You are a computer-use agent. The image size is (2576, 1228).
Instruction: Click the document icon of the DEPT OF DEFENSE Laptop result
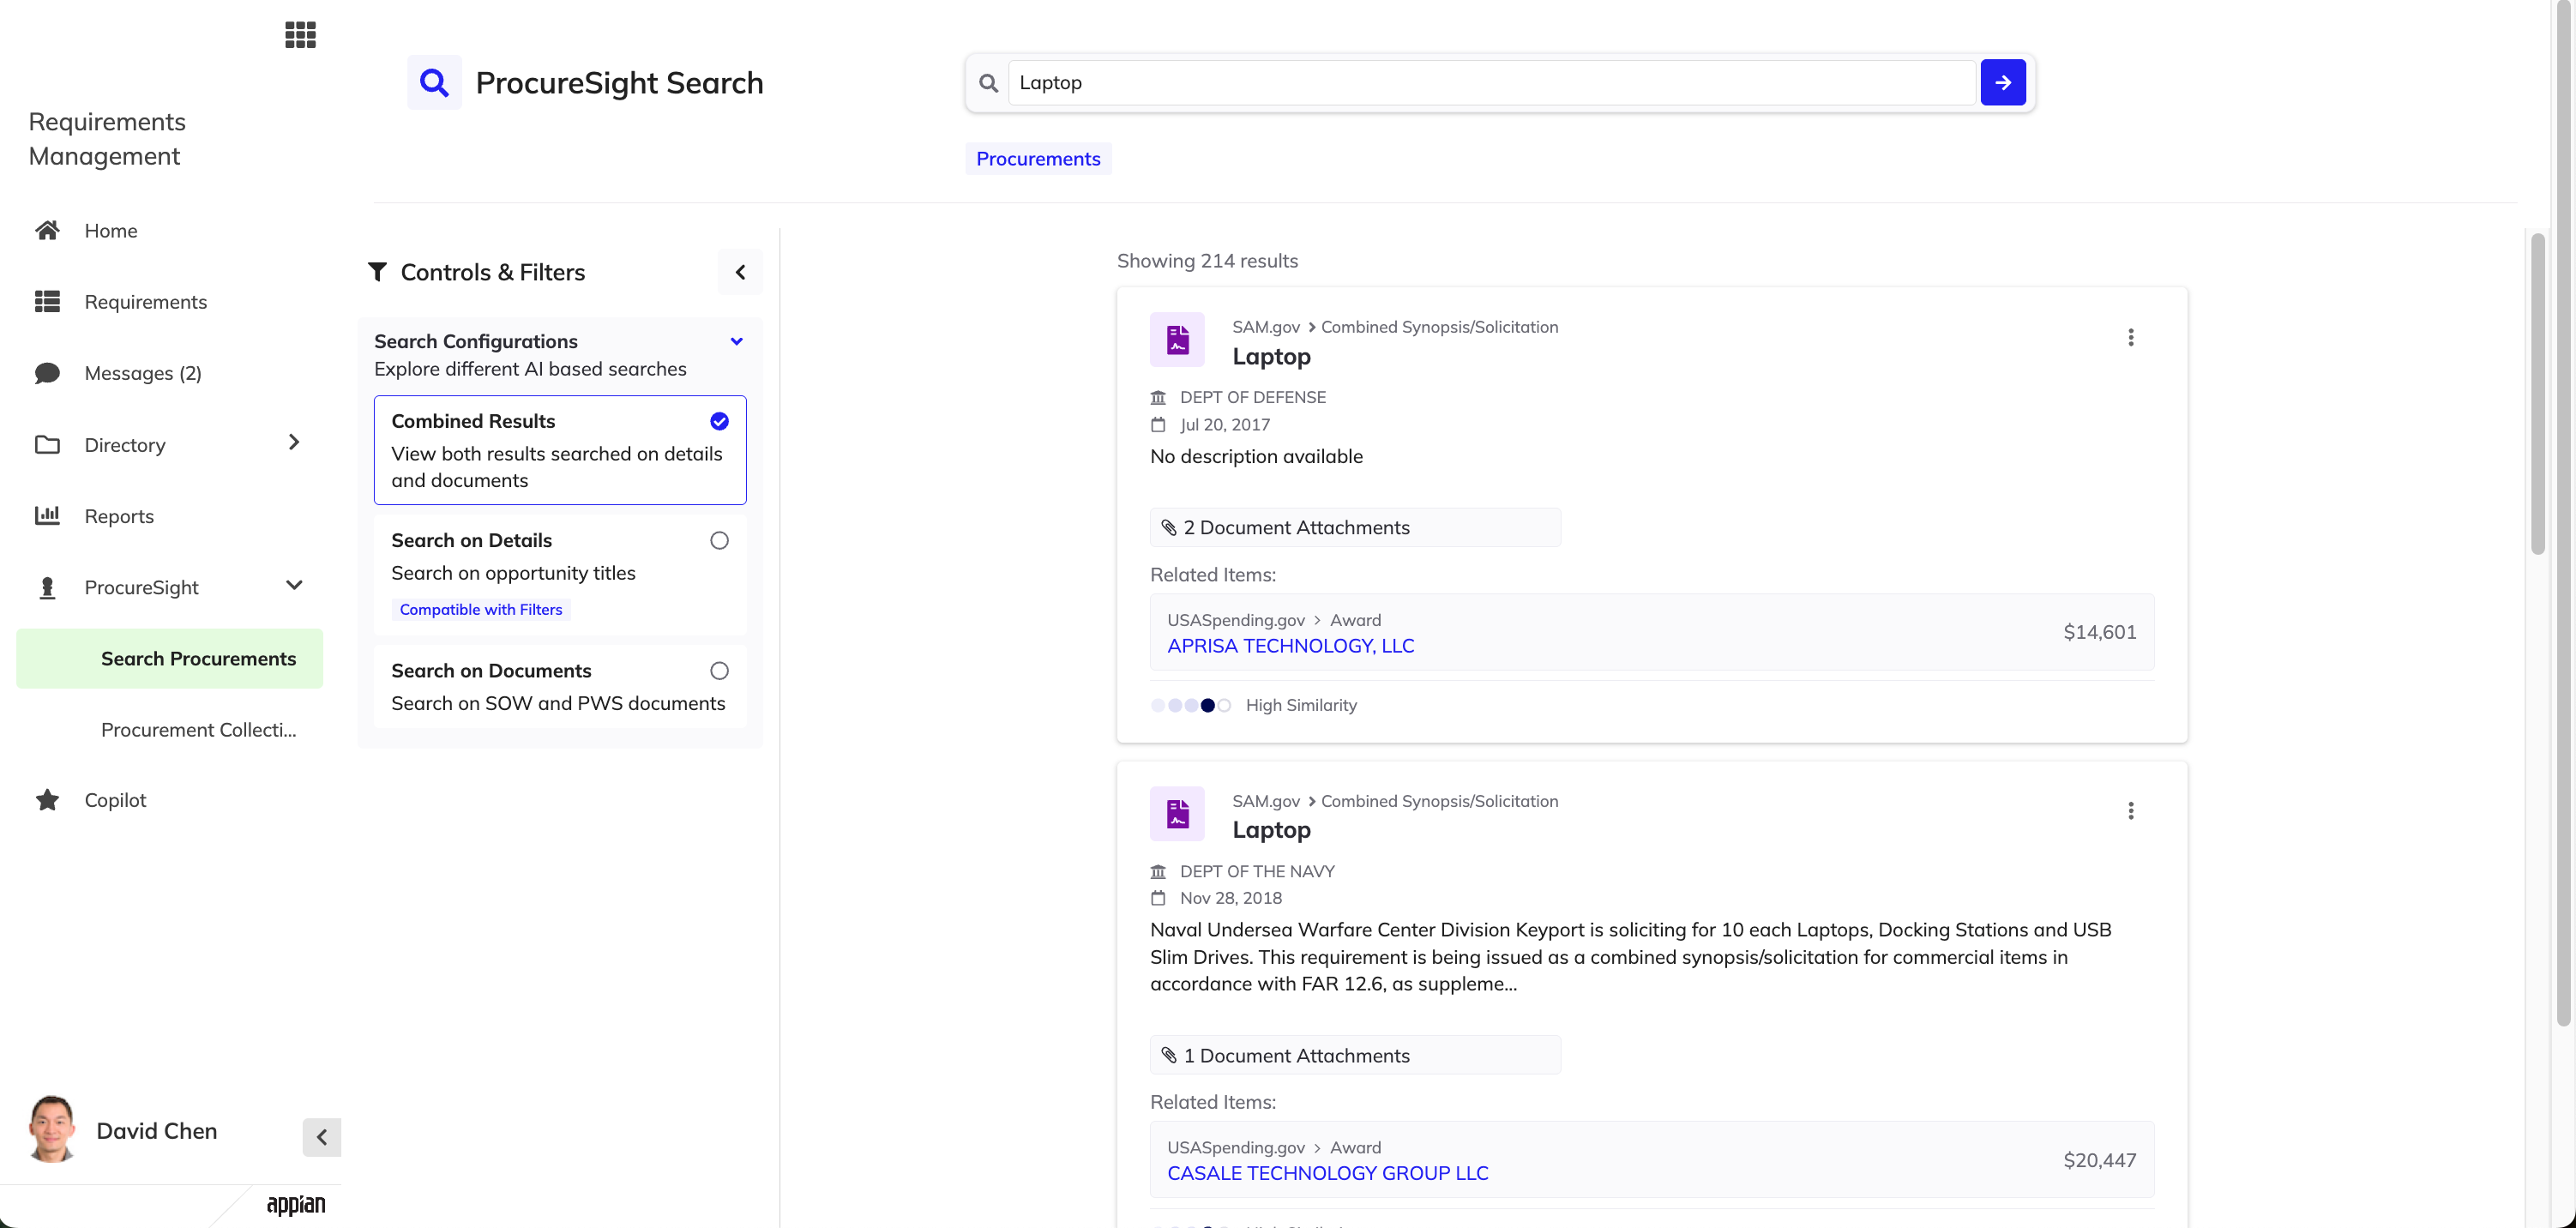tap(1177, 340)
